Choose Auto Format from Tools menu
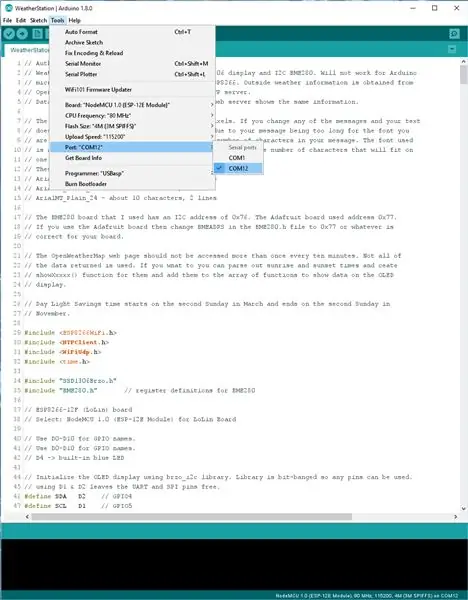 [x=132, y=32]
